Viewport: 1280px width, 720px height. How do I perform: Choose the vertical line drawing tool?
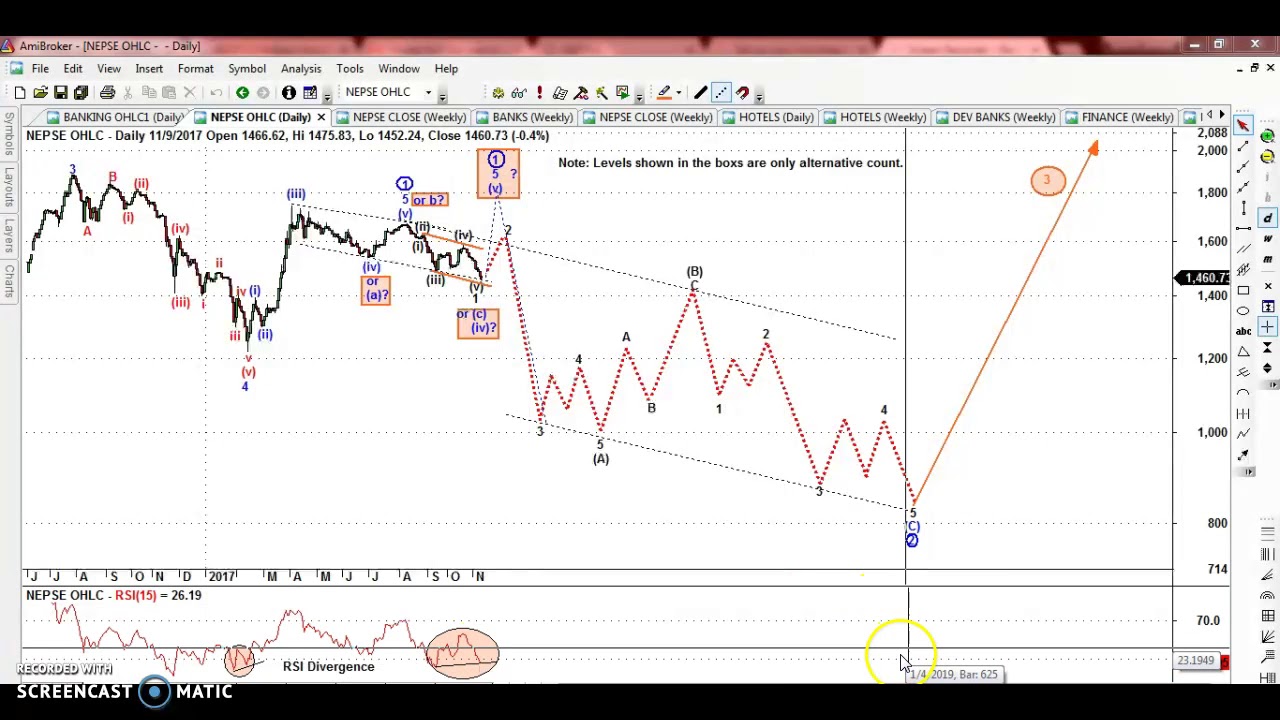(x=1243, y=208)
